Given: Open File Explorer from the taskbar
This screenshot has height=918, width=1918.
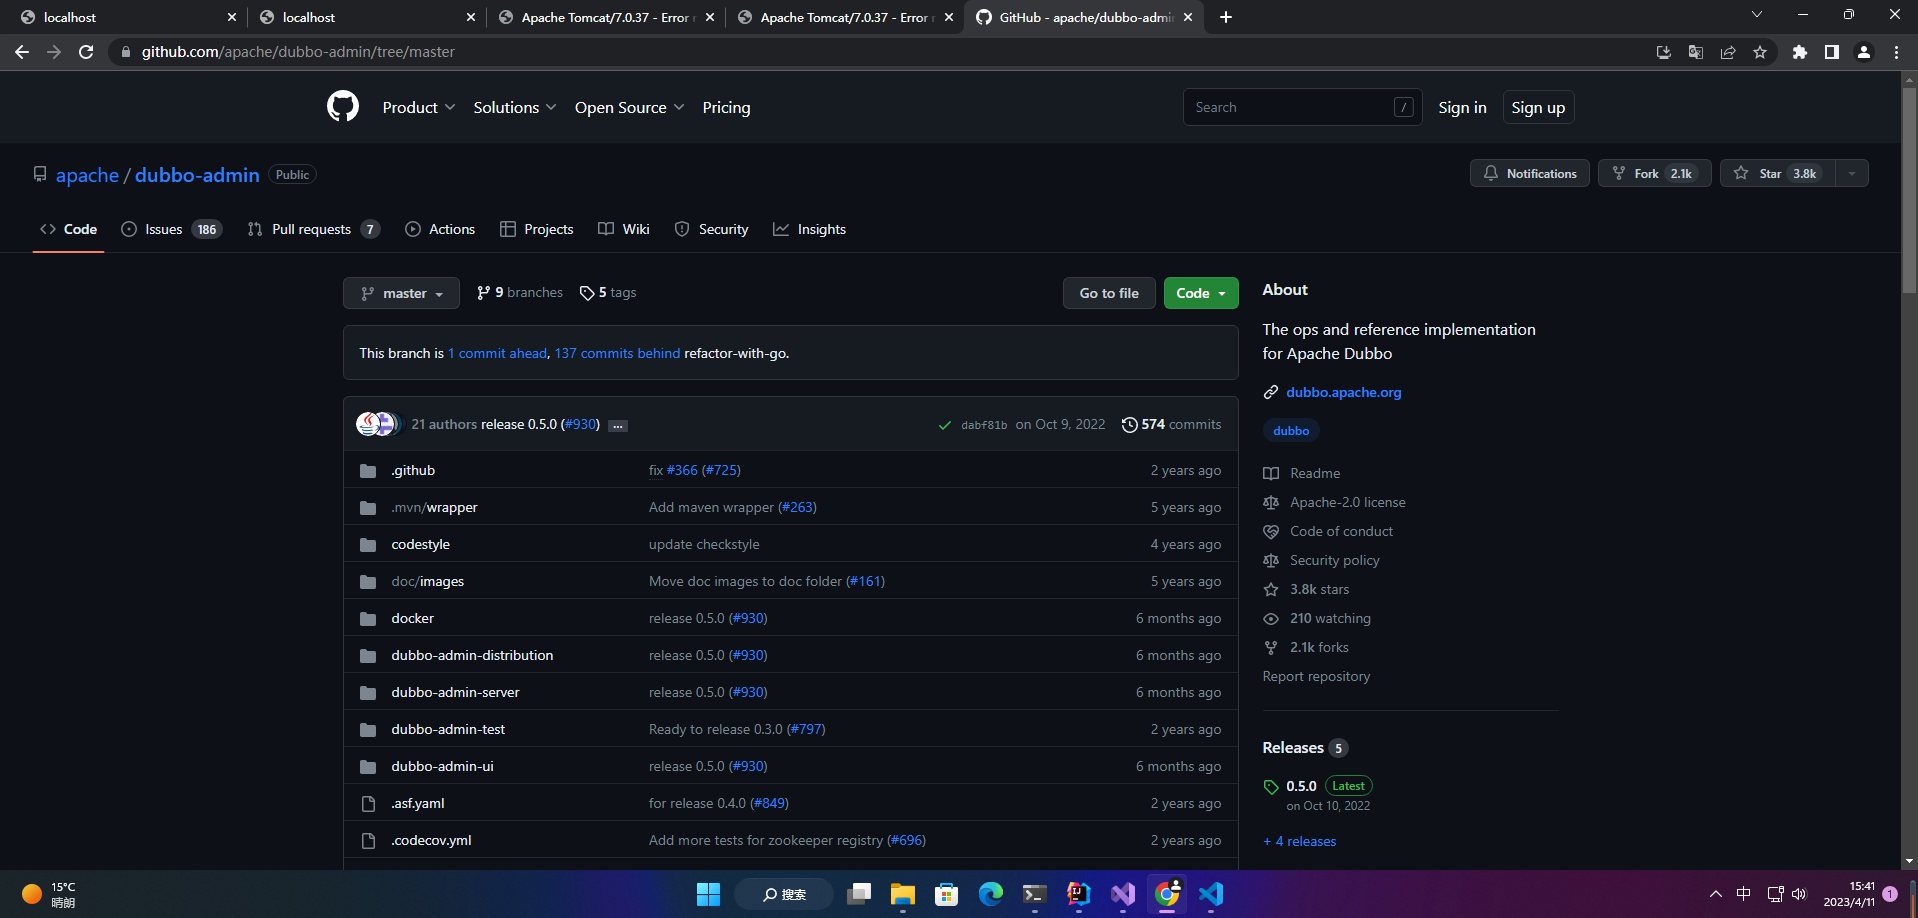Looking at the screenshot, I should pos(903,894).
